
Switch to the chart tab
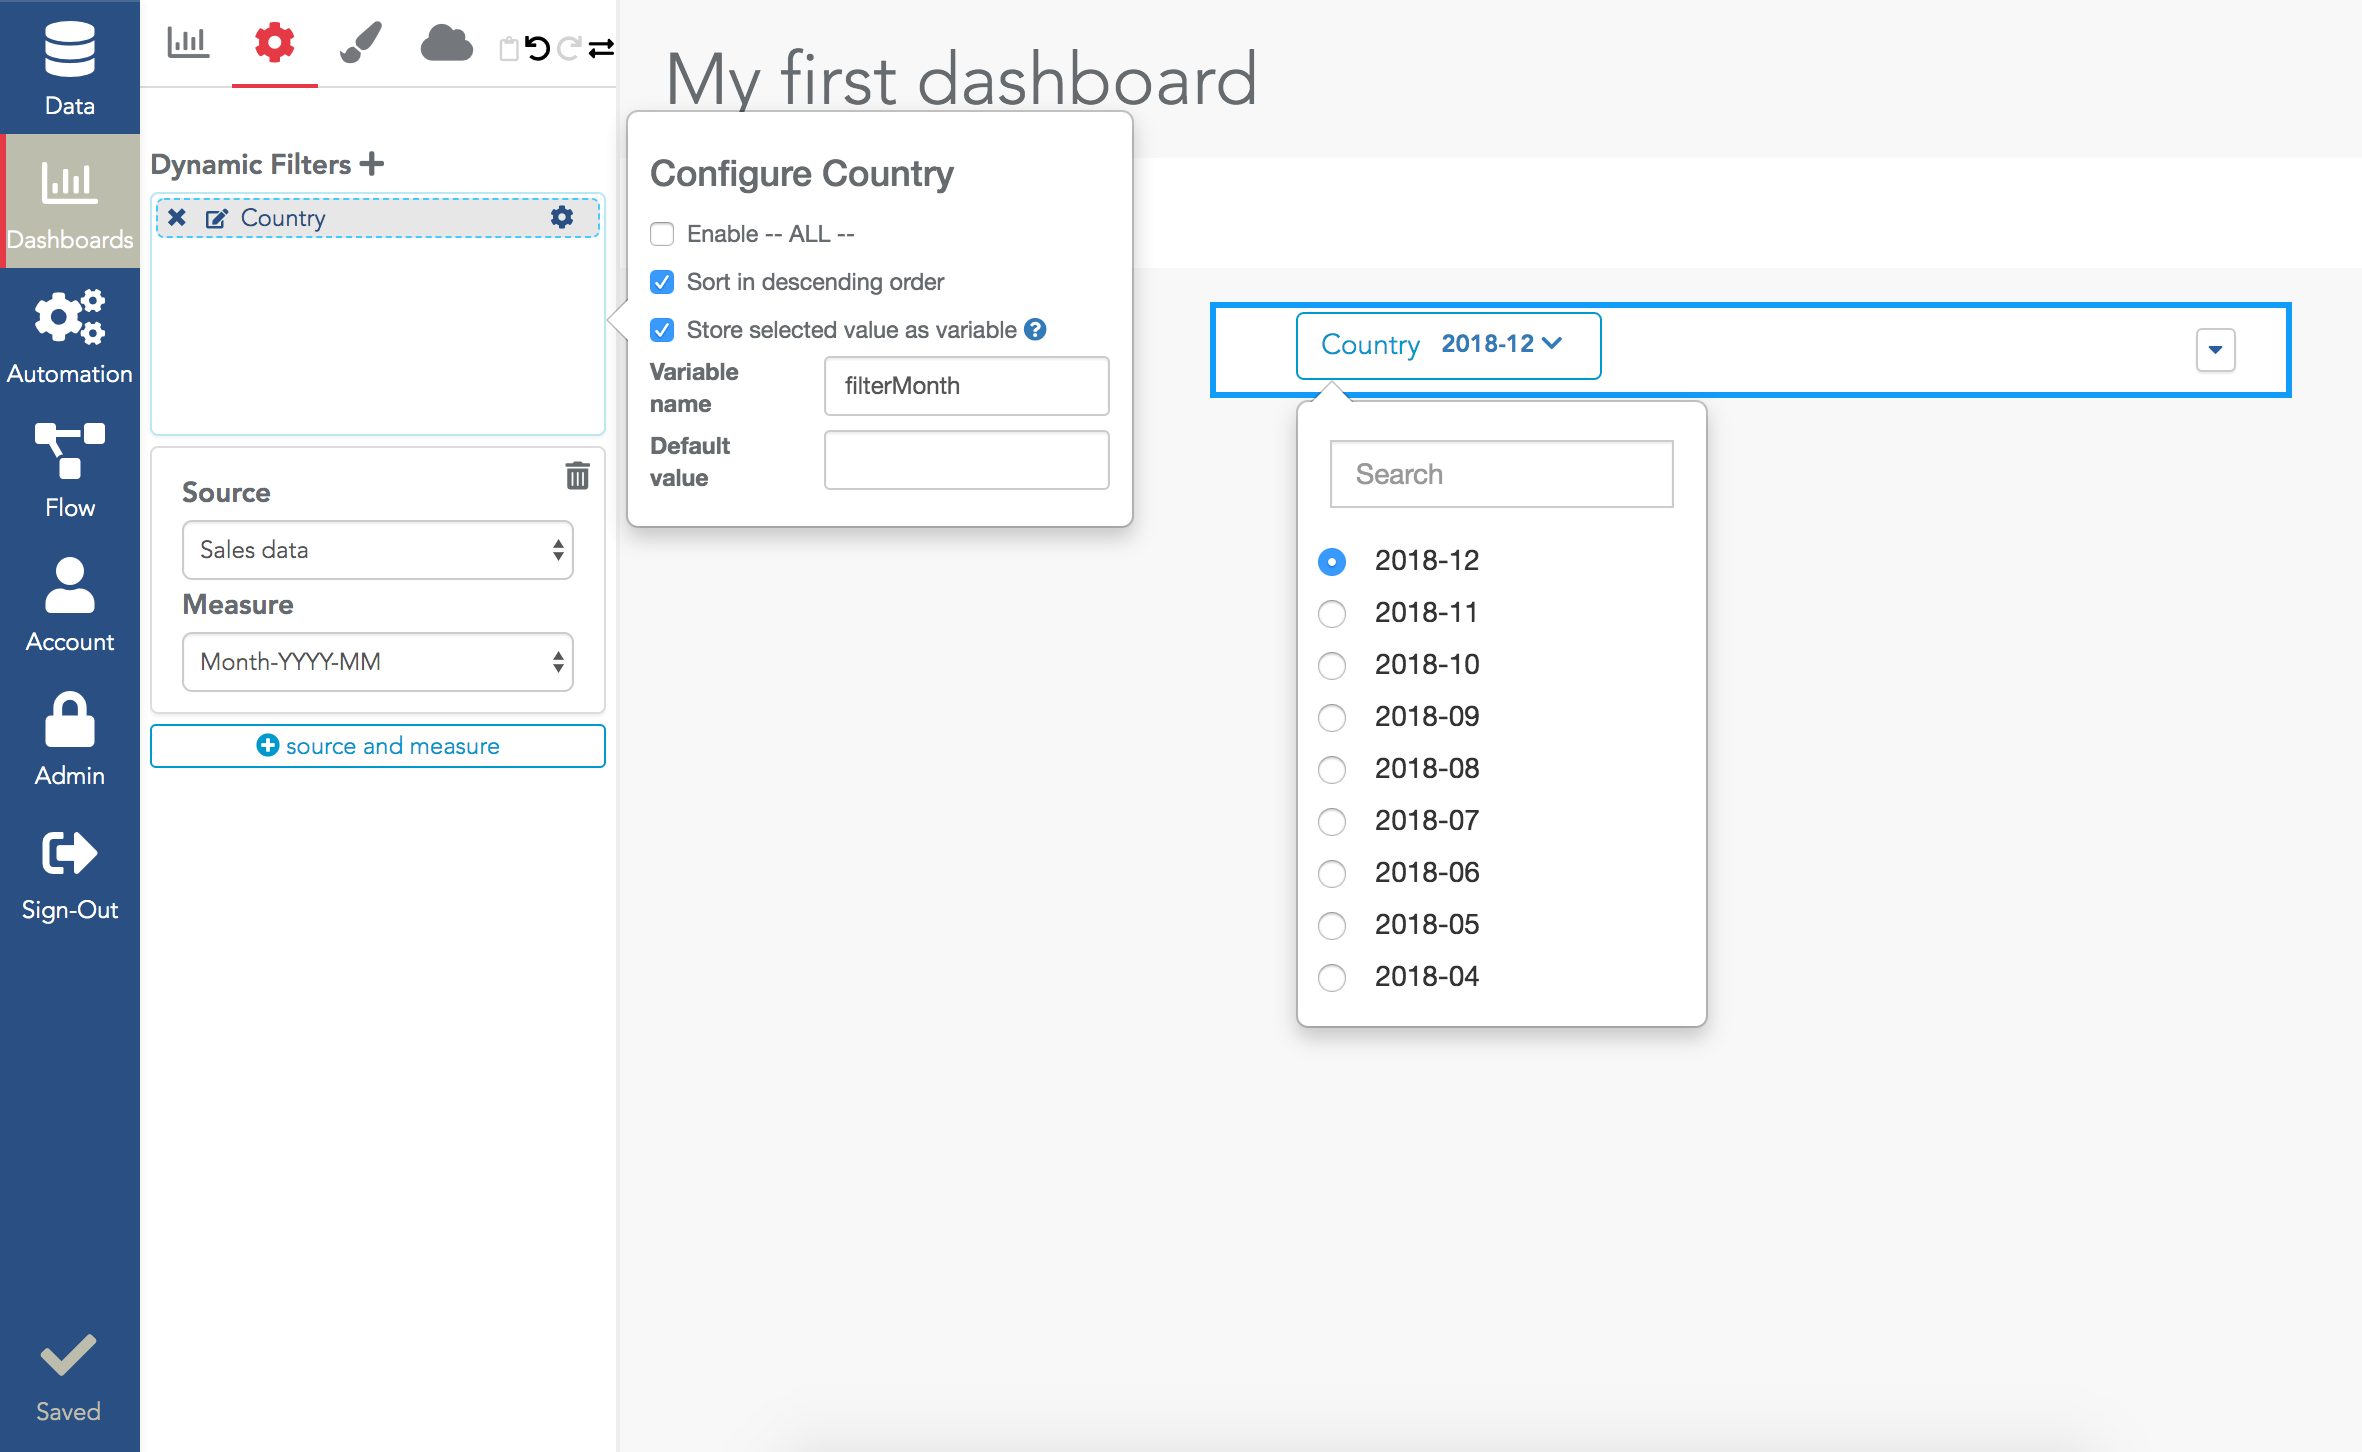(x=188, y=44)
